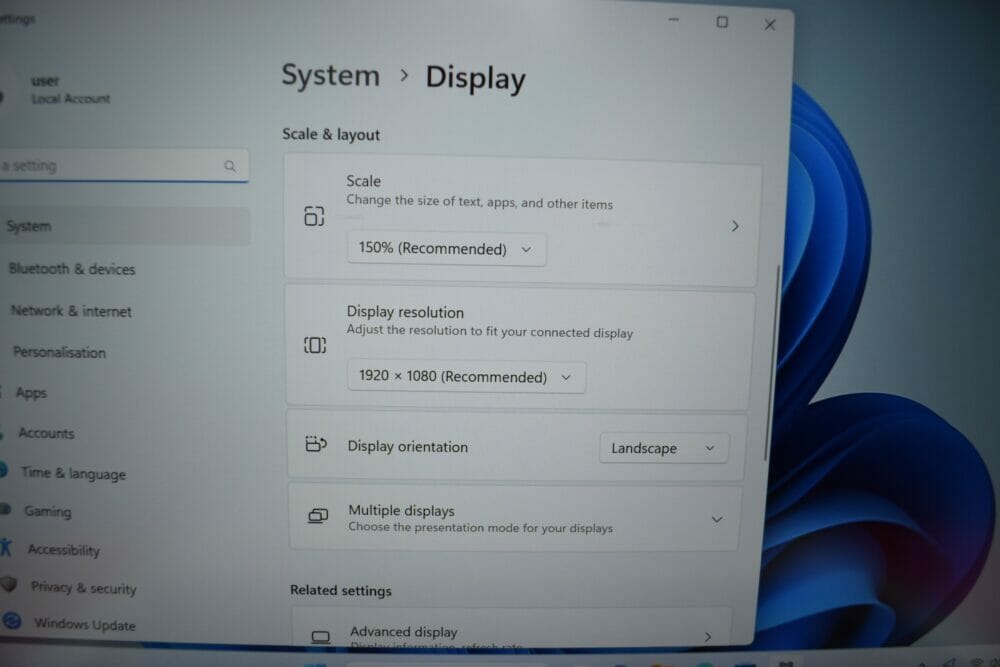Maximize the Settings window

[722, 22]
